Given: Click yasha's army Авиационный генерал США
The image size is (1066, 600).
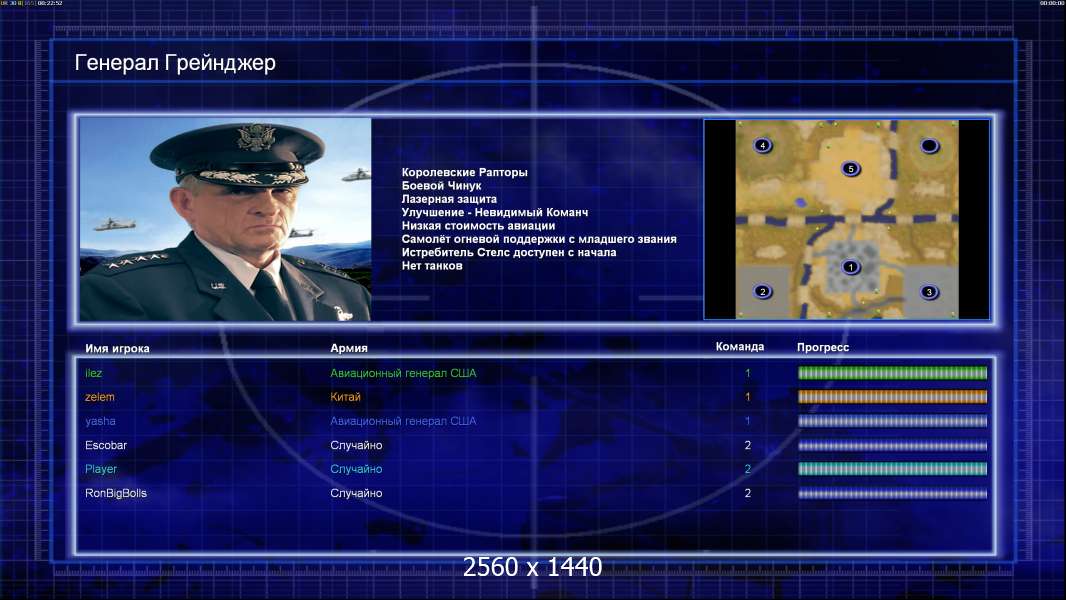Looking at the screenshot, I should click(403, 421).
